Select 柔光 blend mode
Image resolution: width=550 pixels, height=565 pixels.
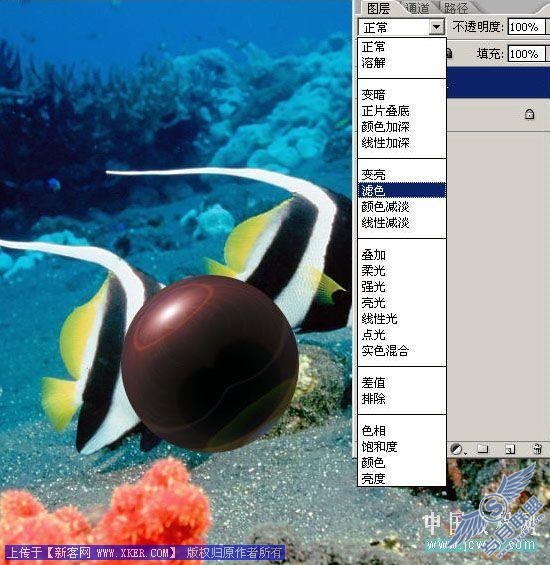pyautogui.click(x=373, y=271)
